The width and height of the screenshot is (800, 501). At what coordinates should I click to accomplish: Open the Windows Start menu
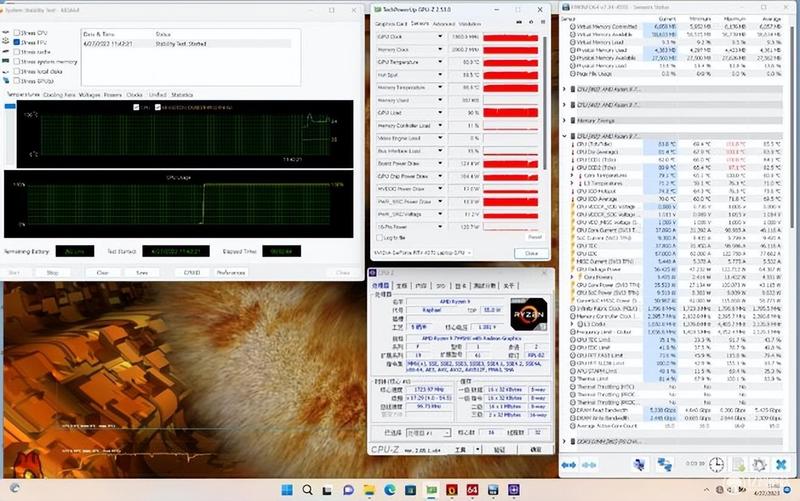[x=287, y=490]
